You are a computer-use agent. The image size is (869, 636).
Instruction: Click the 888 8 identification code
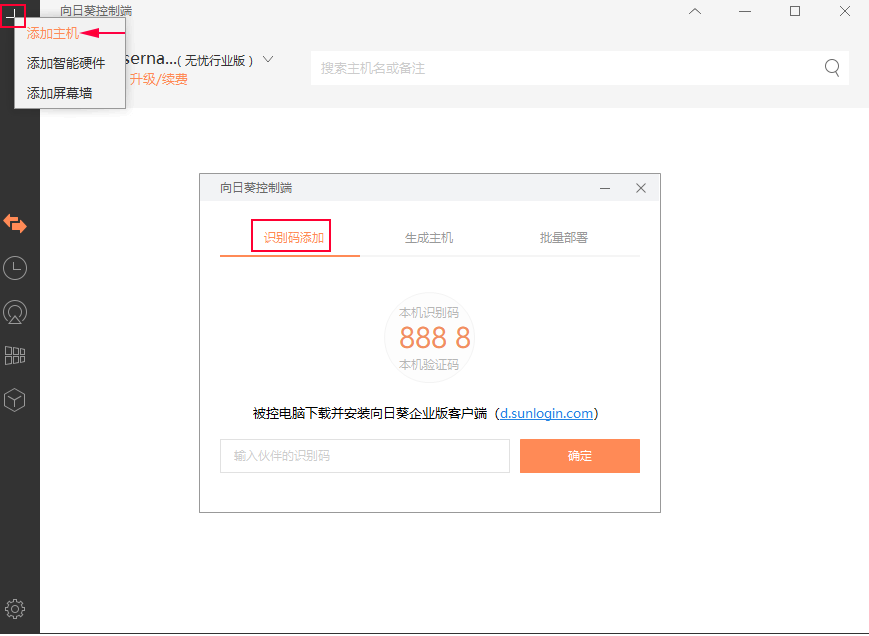tap(435, 337)
